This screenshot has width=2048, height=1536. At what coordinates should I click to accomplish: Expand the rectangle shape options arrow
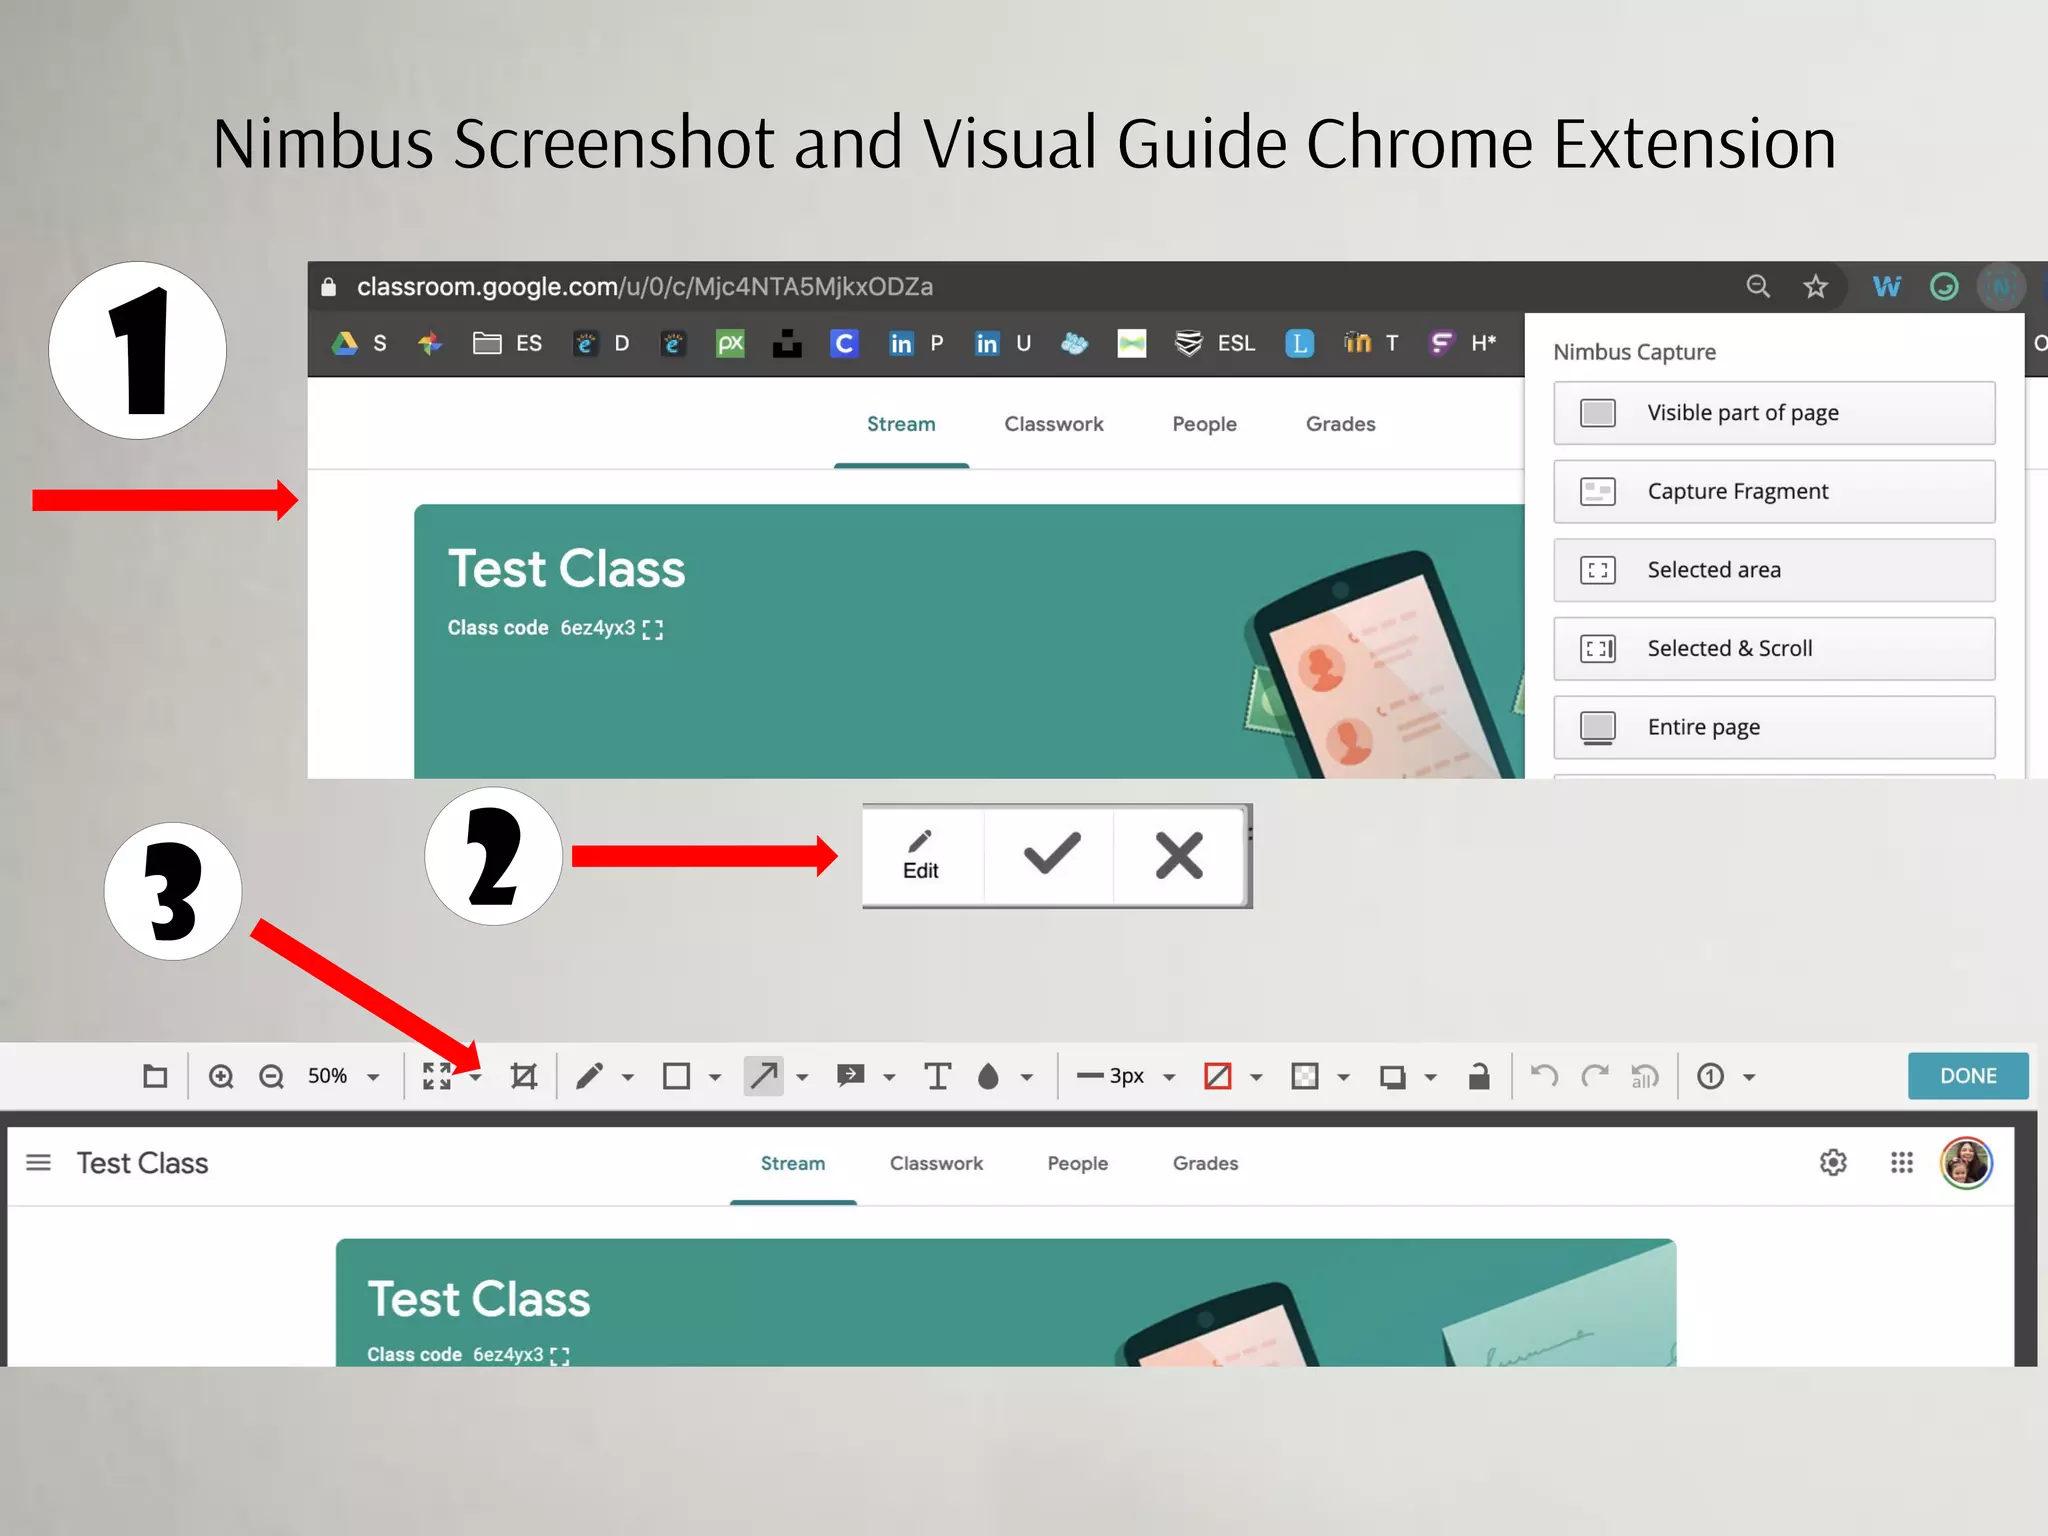715,1077
